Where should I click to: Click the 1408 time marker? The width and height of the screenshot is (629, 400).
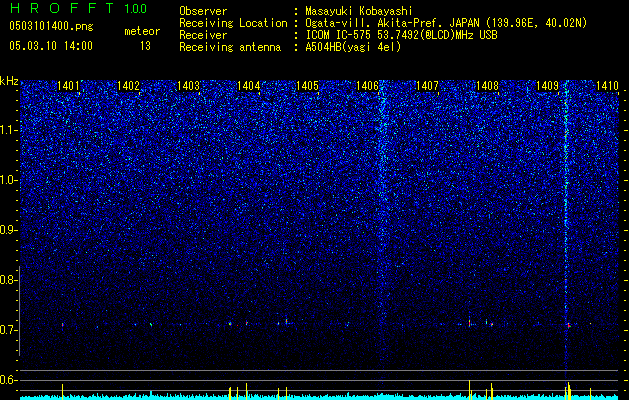click(487, 86)
